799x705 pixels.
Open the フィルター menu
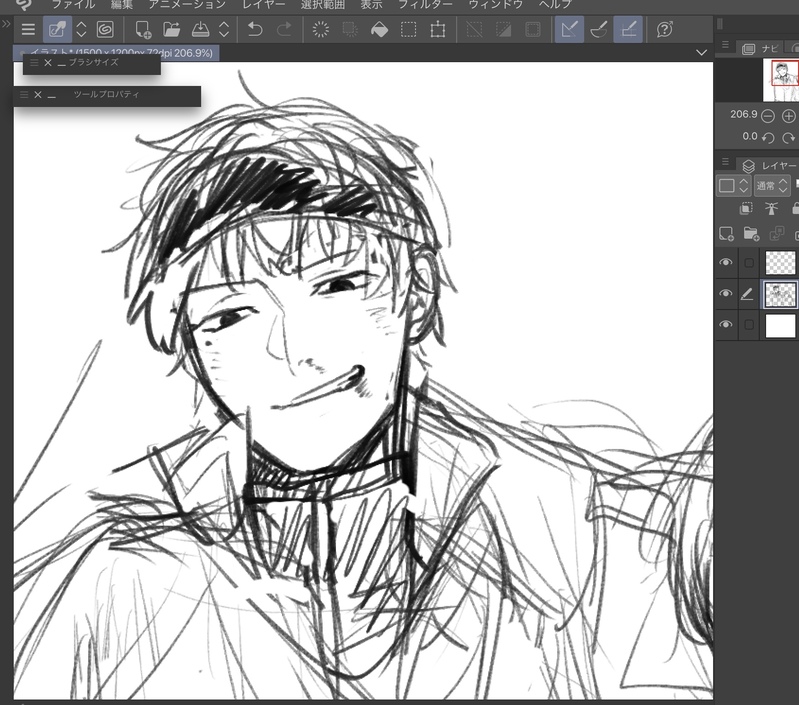(425, 5)
